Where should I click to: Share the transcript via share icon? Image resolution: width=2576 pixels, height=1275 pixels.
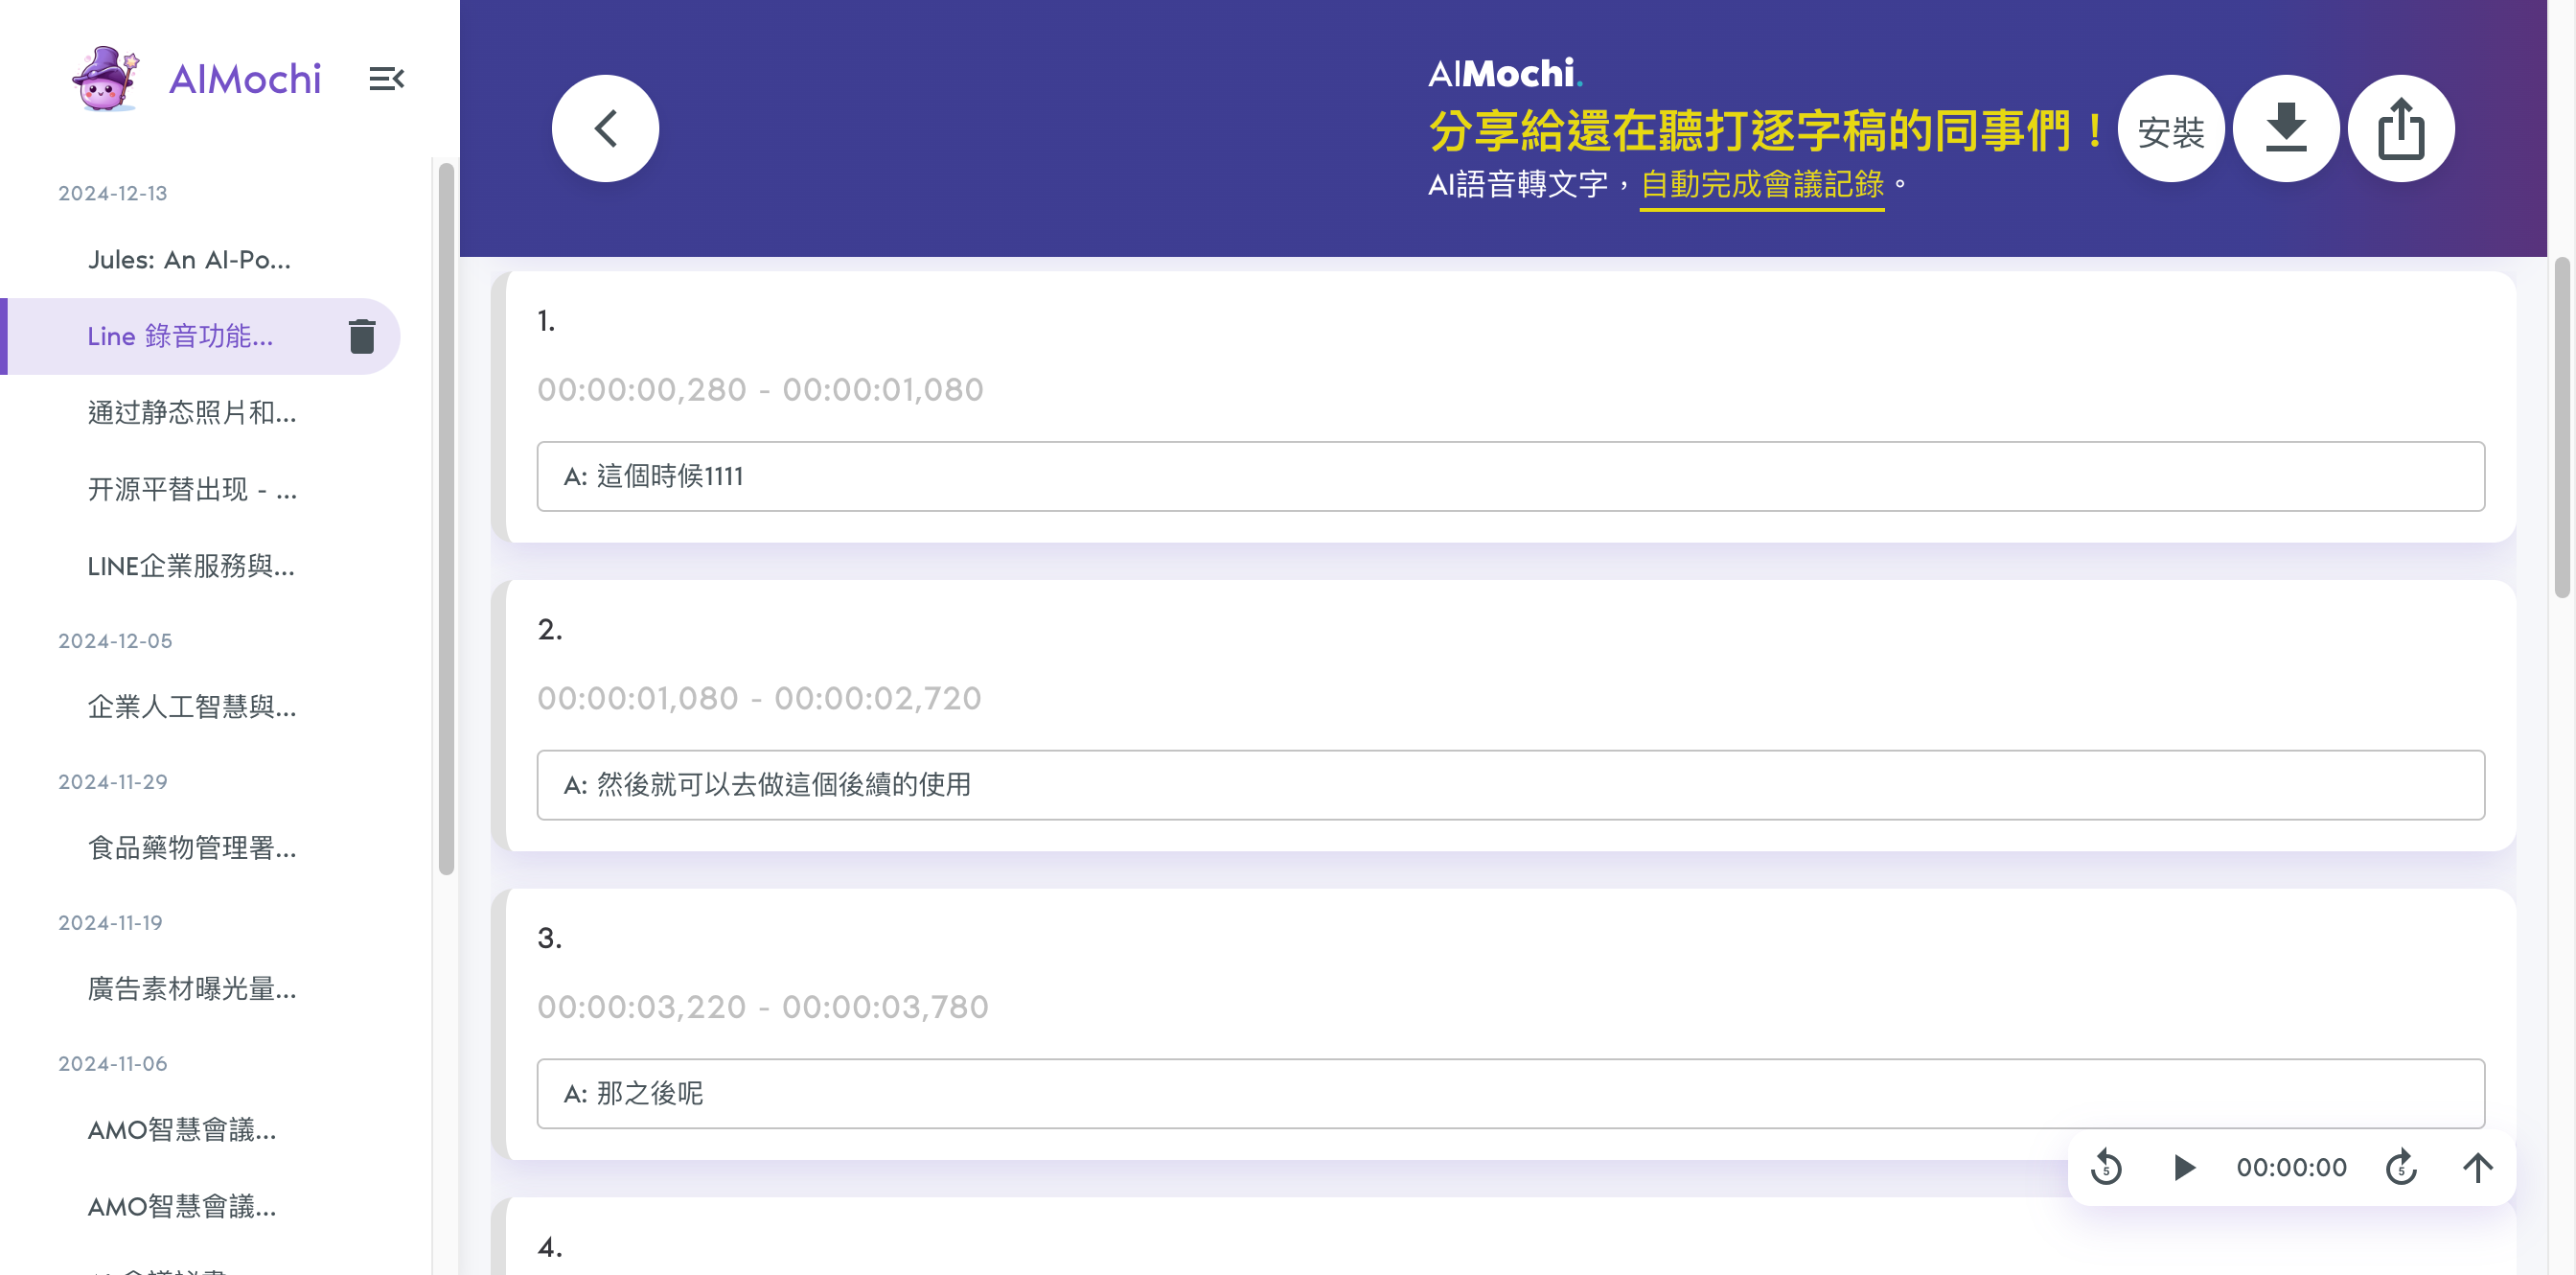tap(2400, 128)
